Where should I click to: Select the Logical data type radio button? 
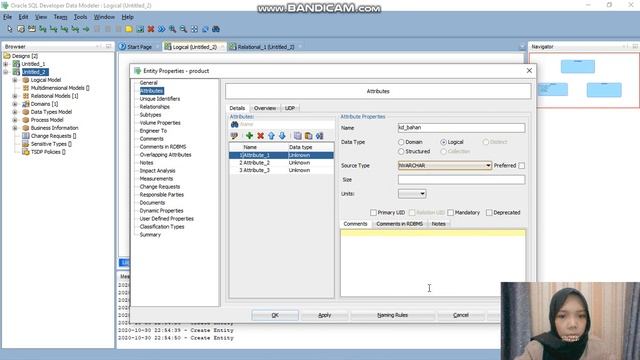(443, 142)
